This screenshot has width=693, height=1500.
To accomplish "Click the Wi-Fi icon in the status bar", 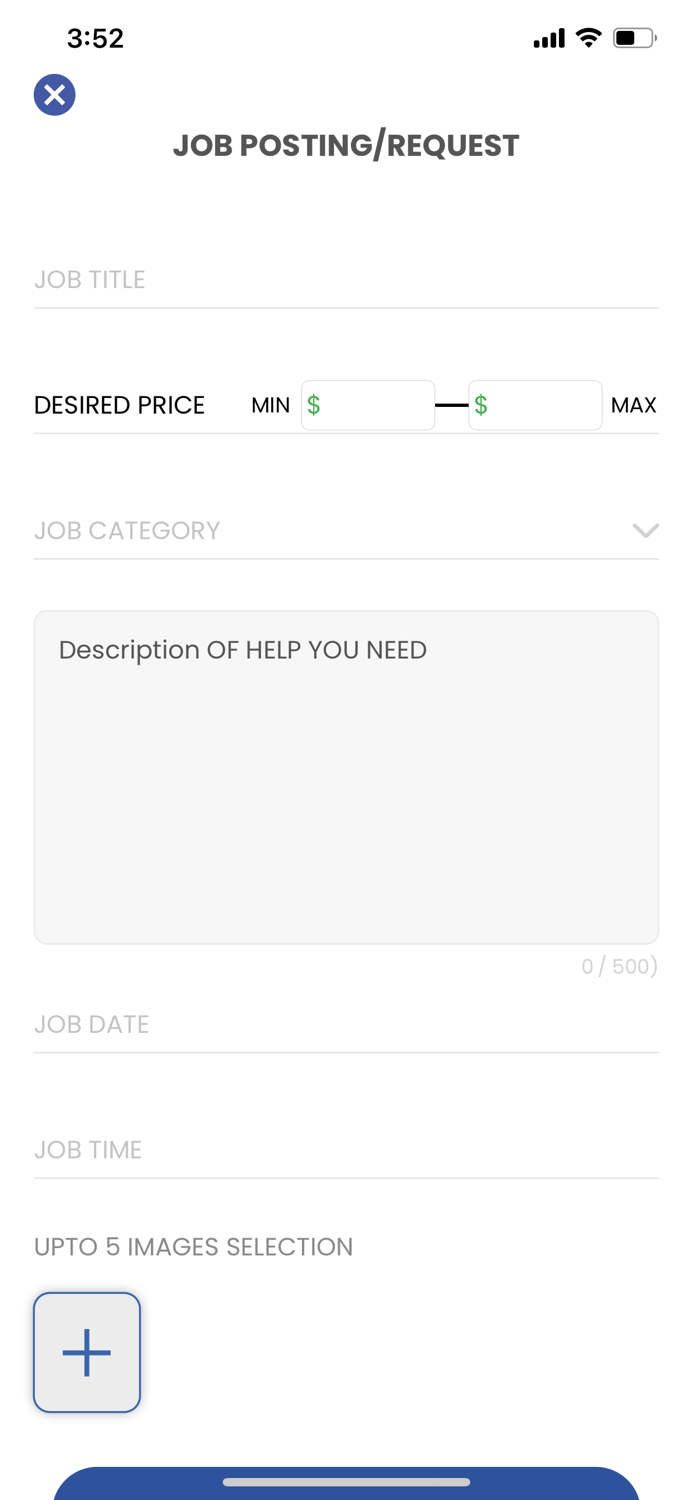I will 588,36.
